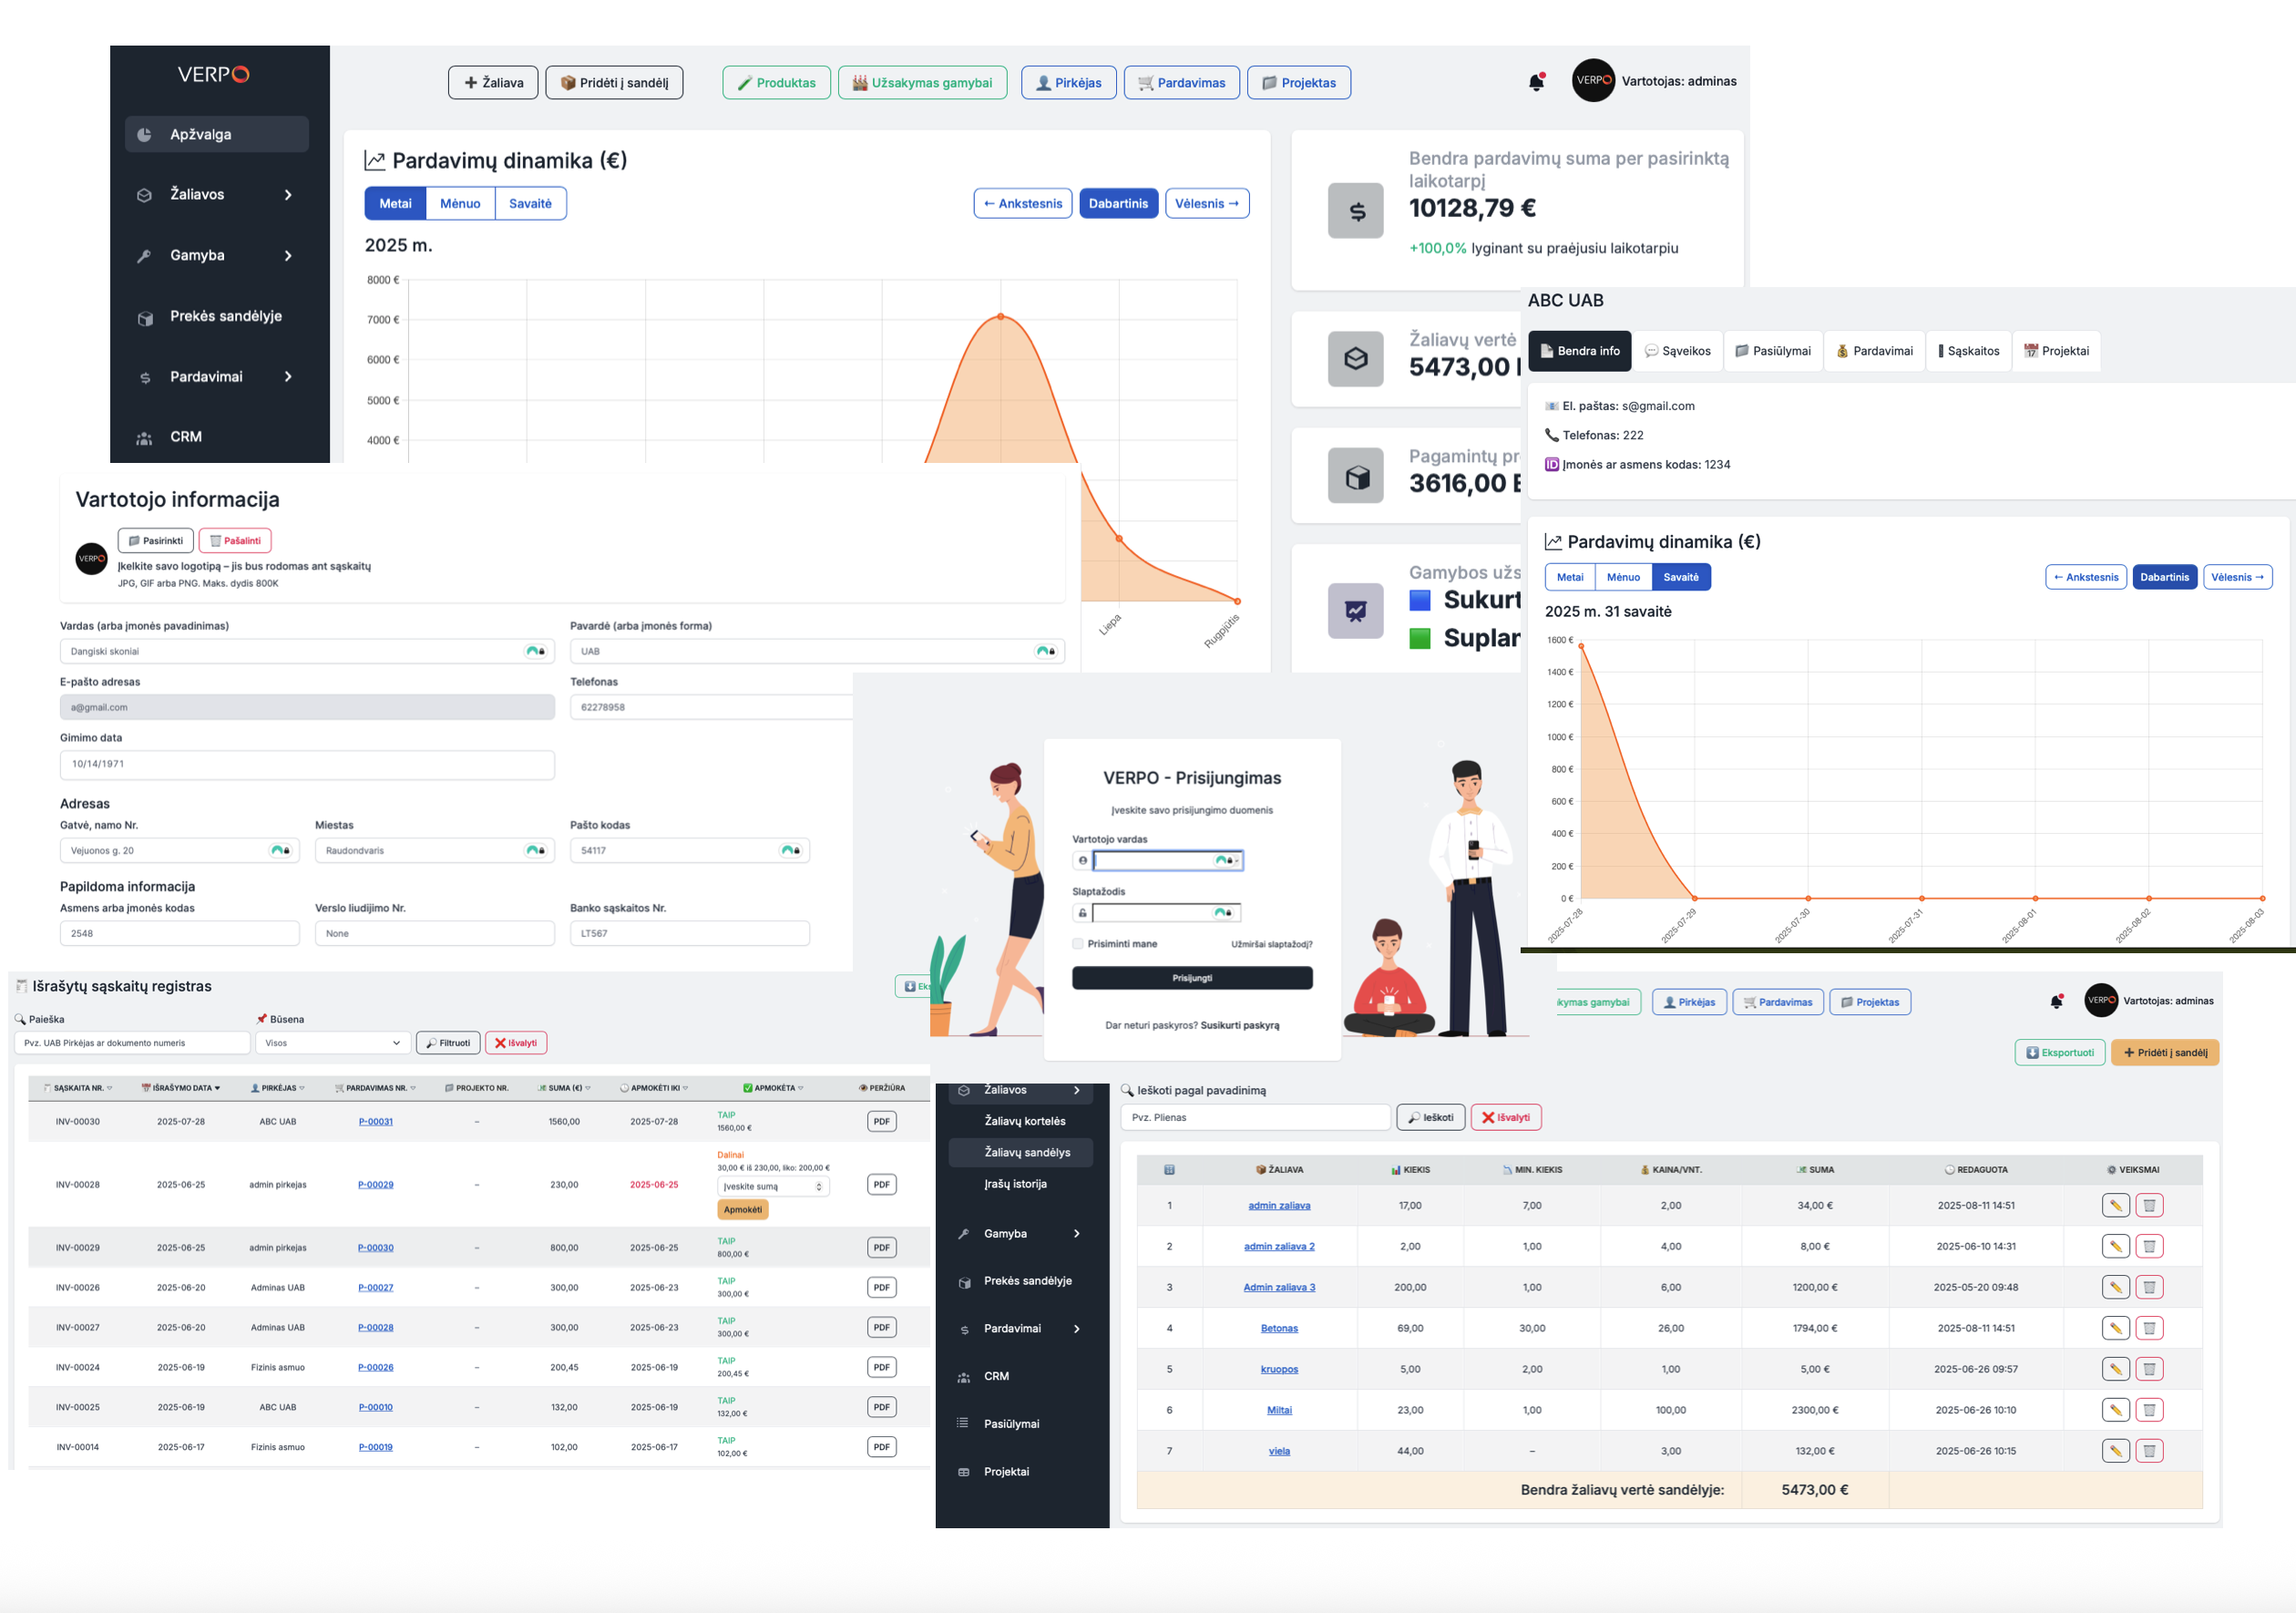This screenshot has height=1613, width=2296.
Task: Click the green Suplanuoti legend swatch
Action: 1419,638
